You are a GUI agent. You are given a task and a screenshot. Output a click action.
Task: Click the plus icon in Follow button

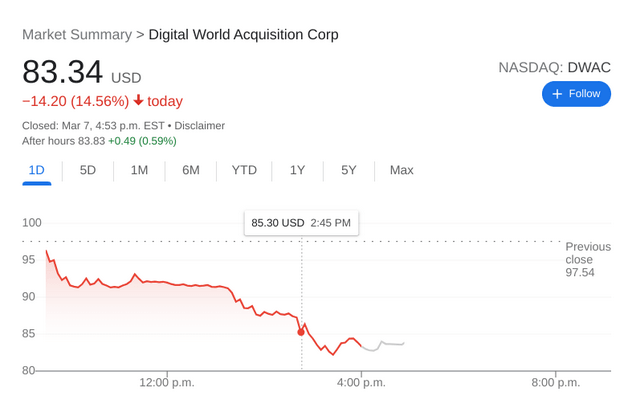(558, 94)
